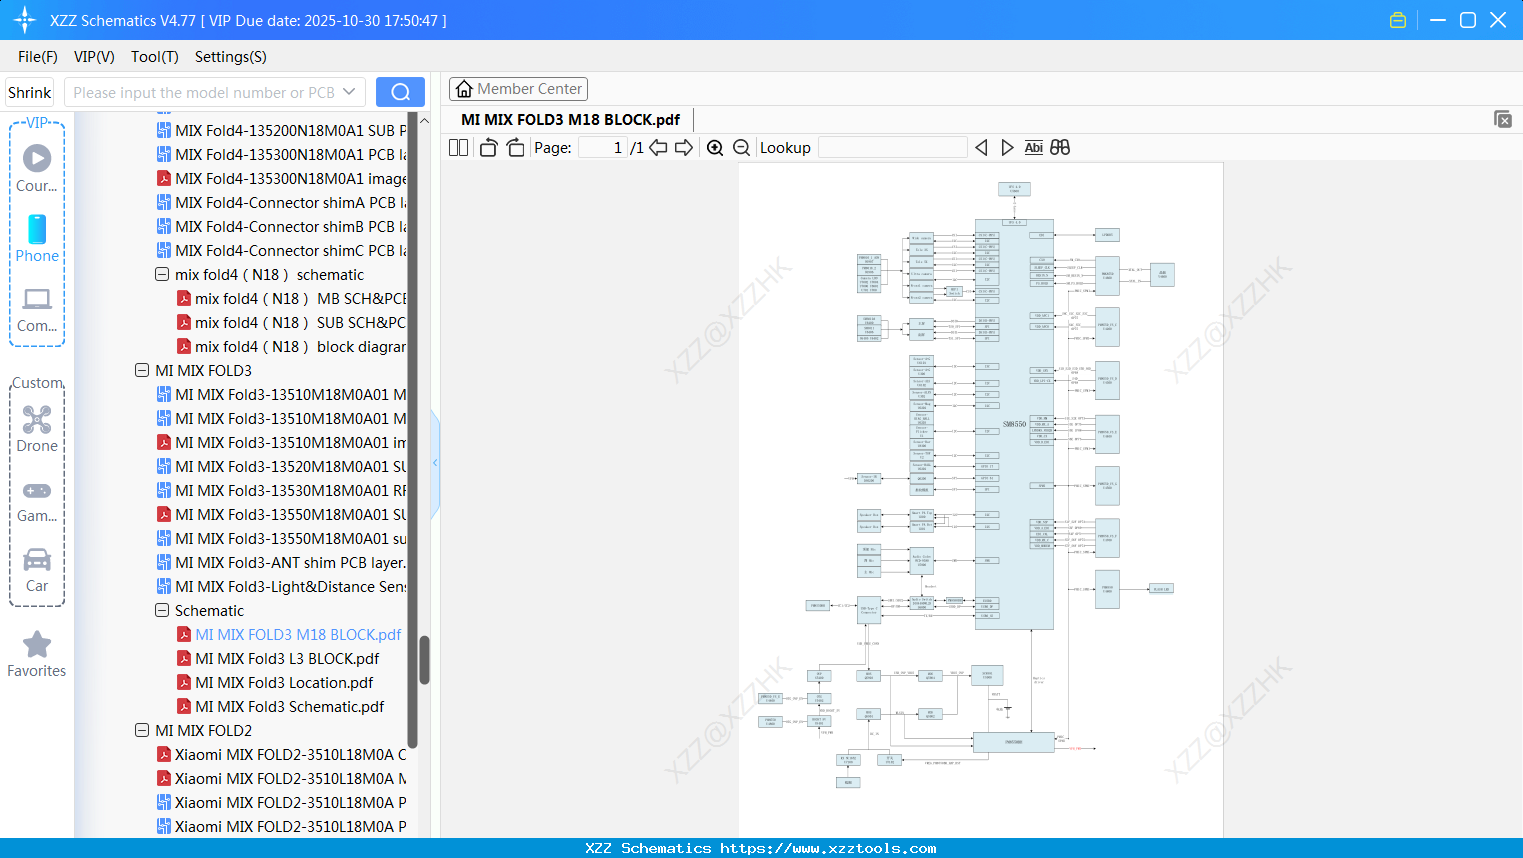This screenshot has height=858, width=1523.
Task: Open mix fold4 (N18) block diagram file
Action: tap(292, 346)
